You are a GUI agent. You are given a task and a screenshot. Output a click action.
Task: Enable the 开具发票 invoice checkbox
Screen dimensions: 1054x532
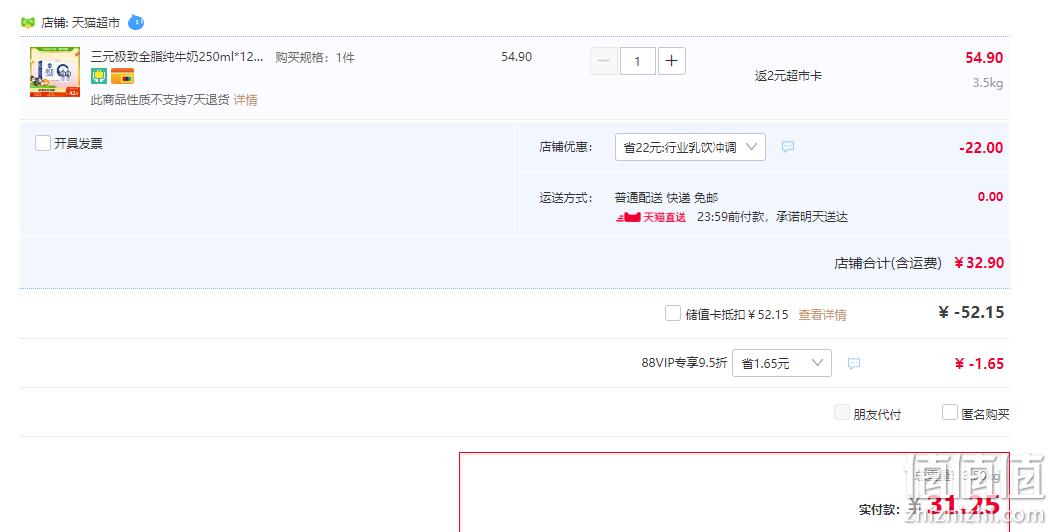[43, 143]
